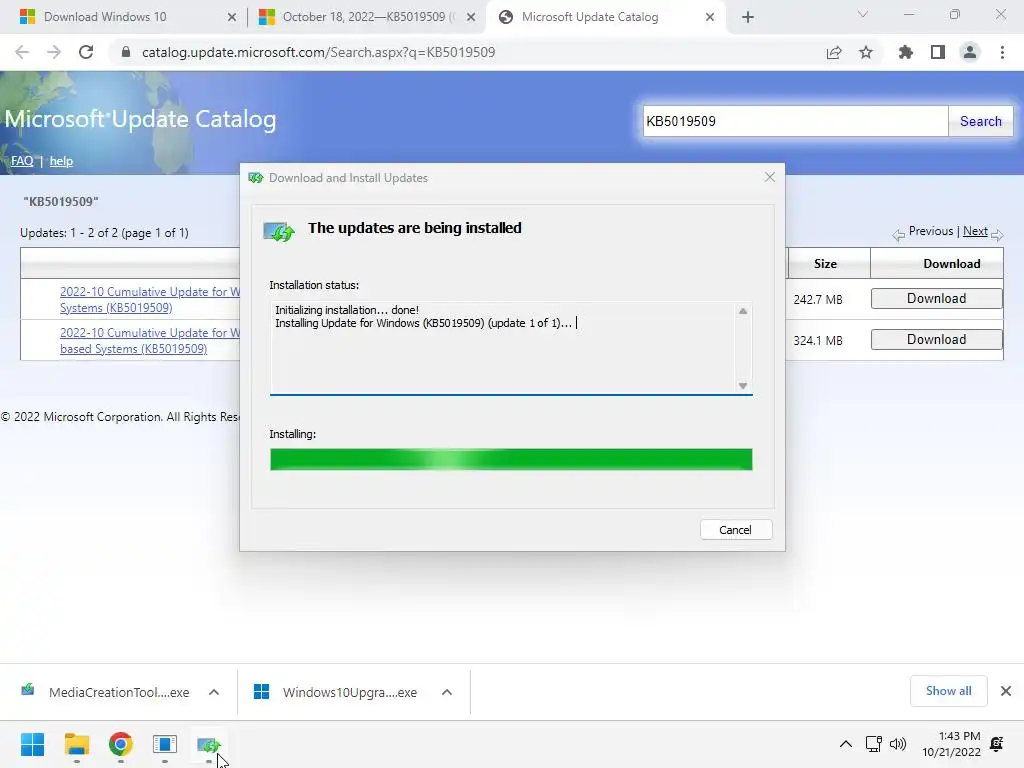Open a new browser tab
The height and width of the screenshot is (768, 1024).
coord(748,17)
